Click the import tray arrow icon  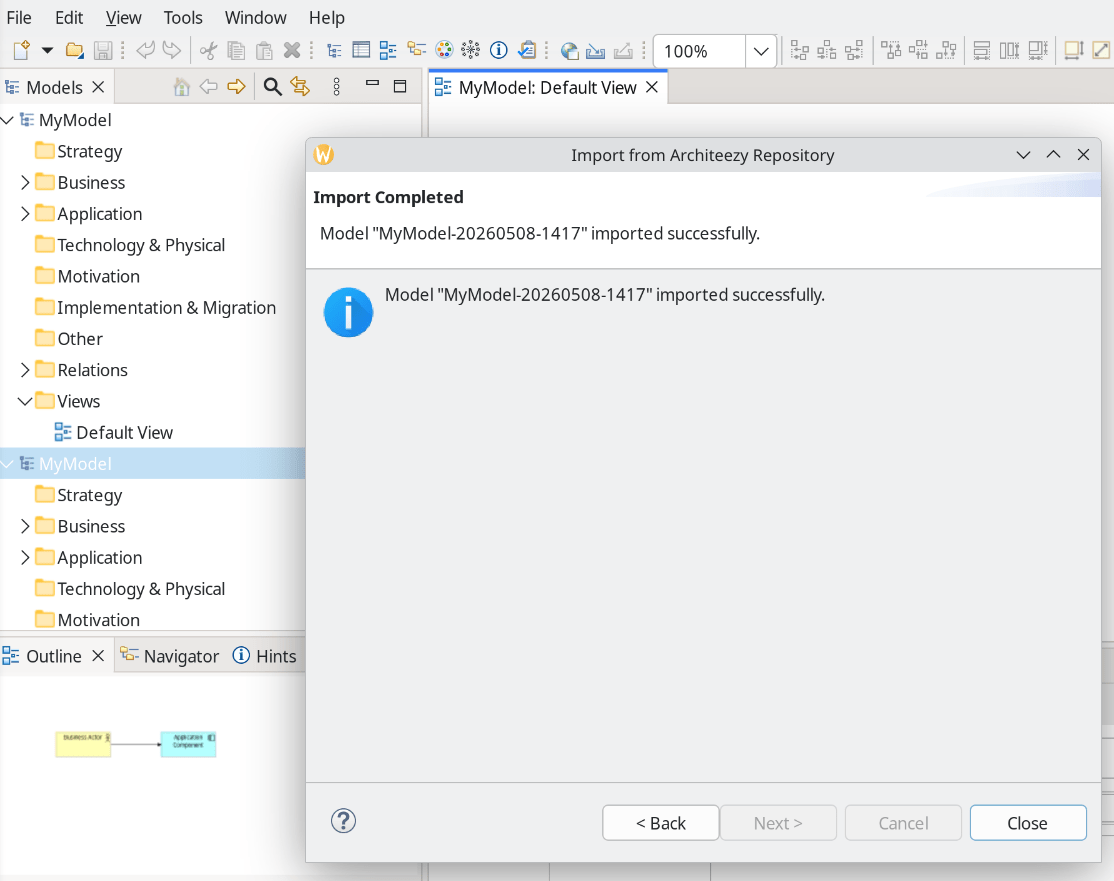(595, 50)
